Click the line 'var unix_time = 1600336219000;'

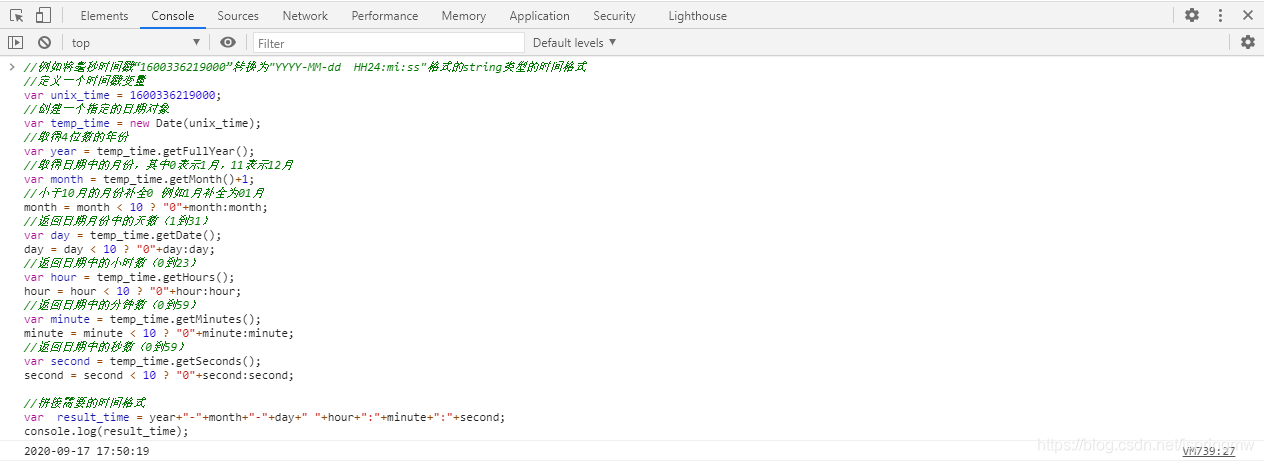click(x=123, y=95)
